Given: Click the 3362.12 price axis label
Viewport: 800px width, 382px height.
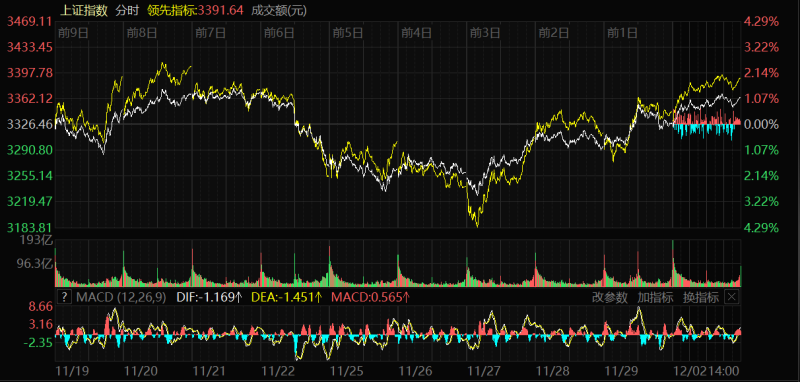Looking at the screenshot, I should click(x=30, y=98).
